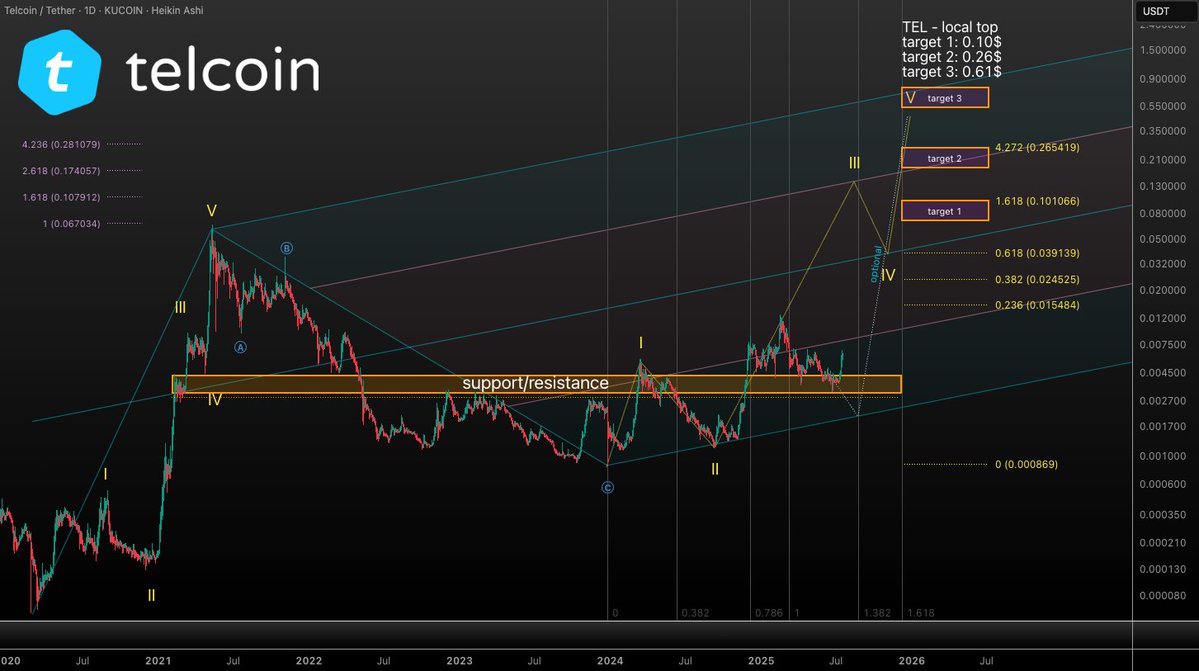Select Fib label '1.618 (0.107912)'
Image resolution: width=1199 pixels, height=671 pixels.
point(61,197)
